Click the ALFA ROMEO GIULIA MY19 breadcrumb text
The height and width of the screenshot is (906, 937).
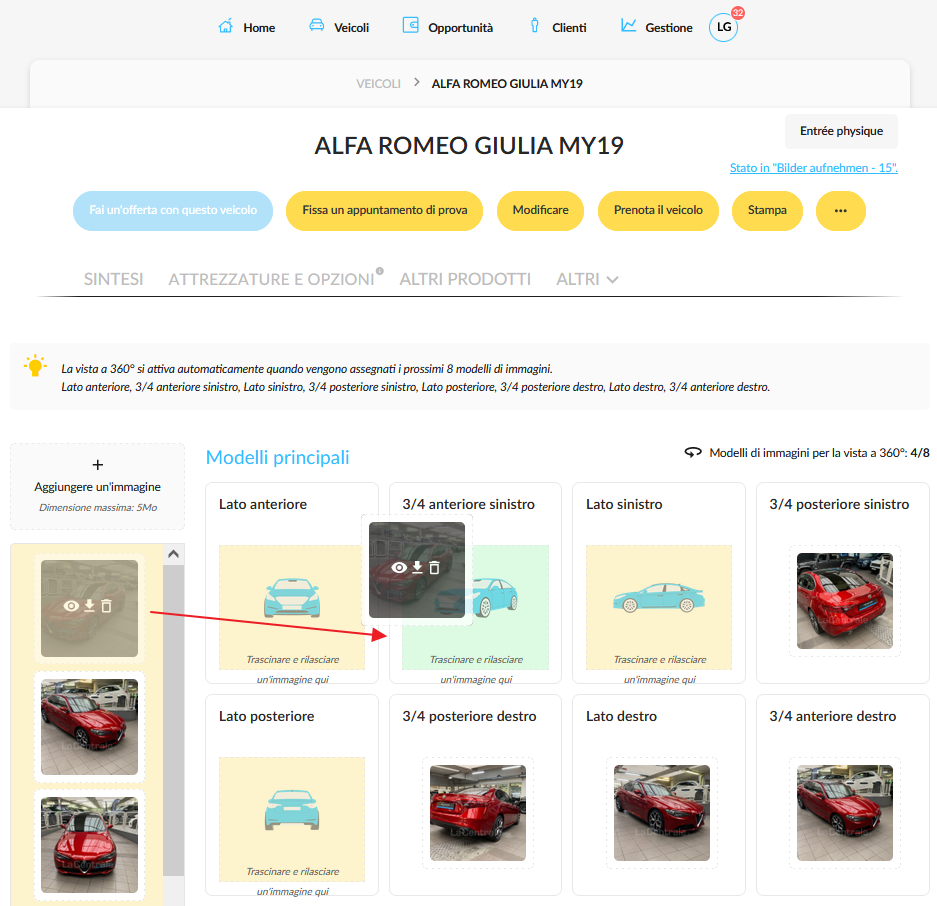507,84
